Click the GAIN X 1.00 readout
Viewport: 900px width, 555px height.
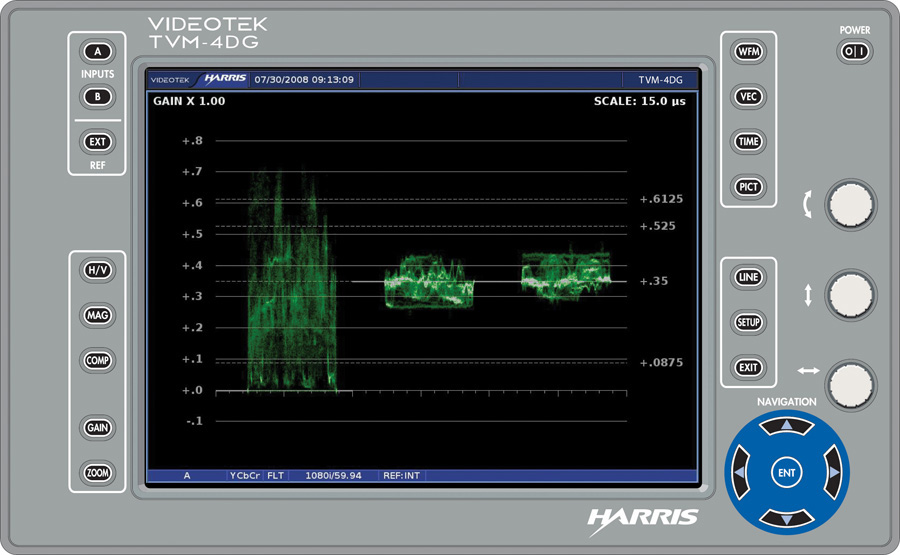point(189,101)
